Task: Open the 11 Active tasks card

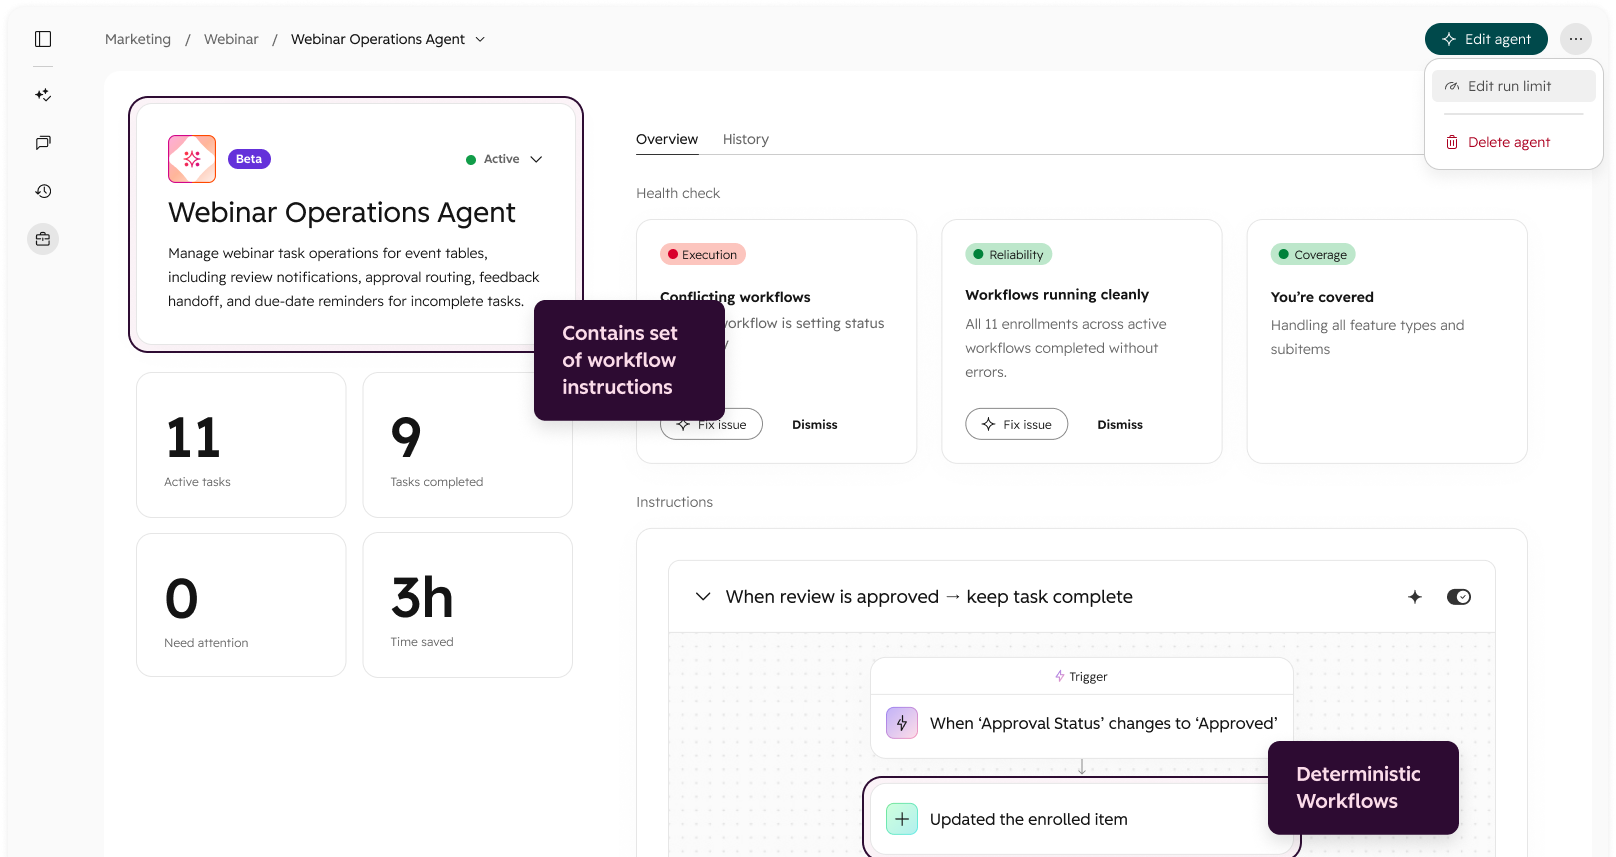Action: click(x=241, y=445)
